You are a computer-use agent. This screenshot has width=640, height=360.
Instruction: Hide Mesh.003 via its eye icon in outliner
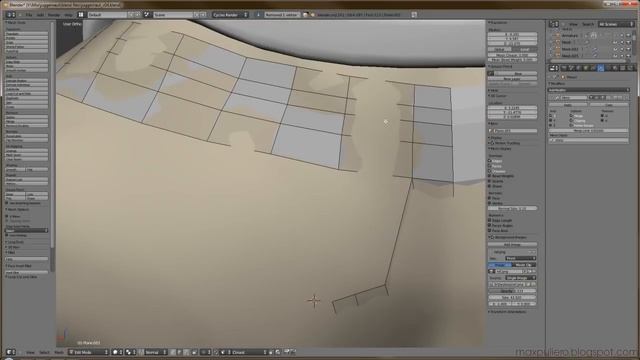615,49
